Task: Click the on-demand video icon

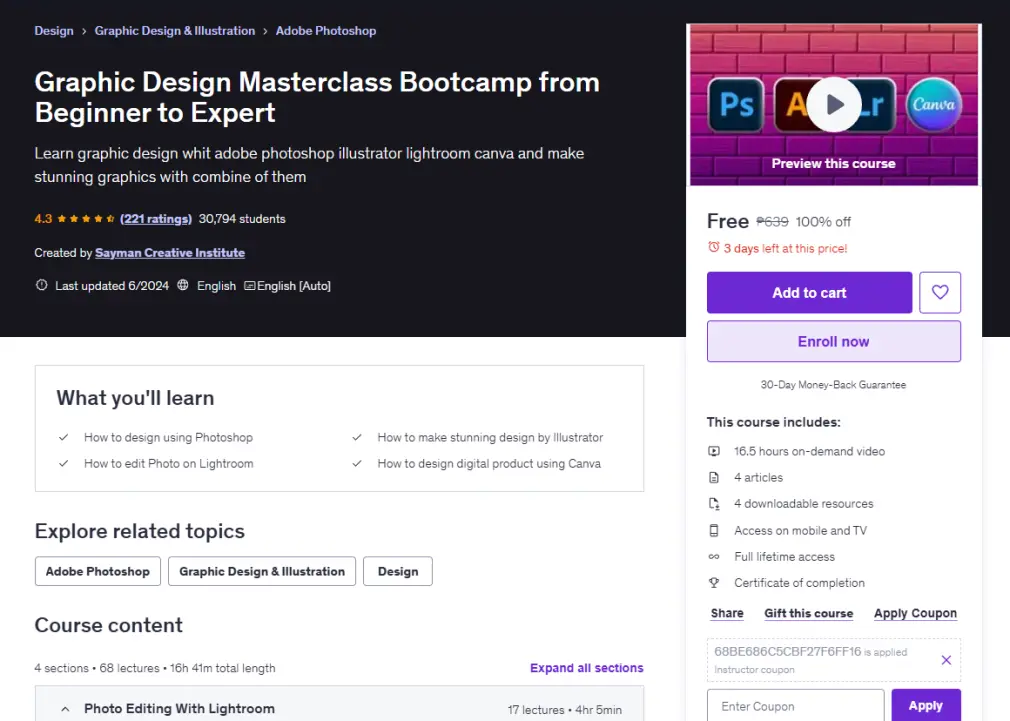Action: click(714, 452)
